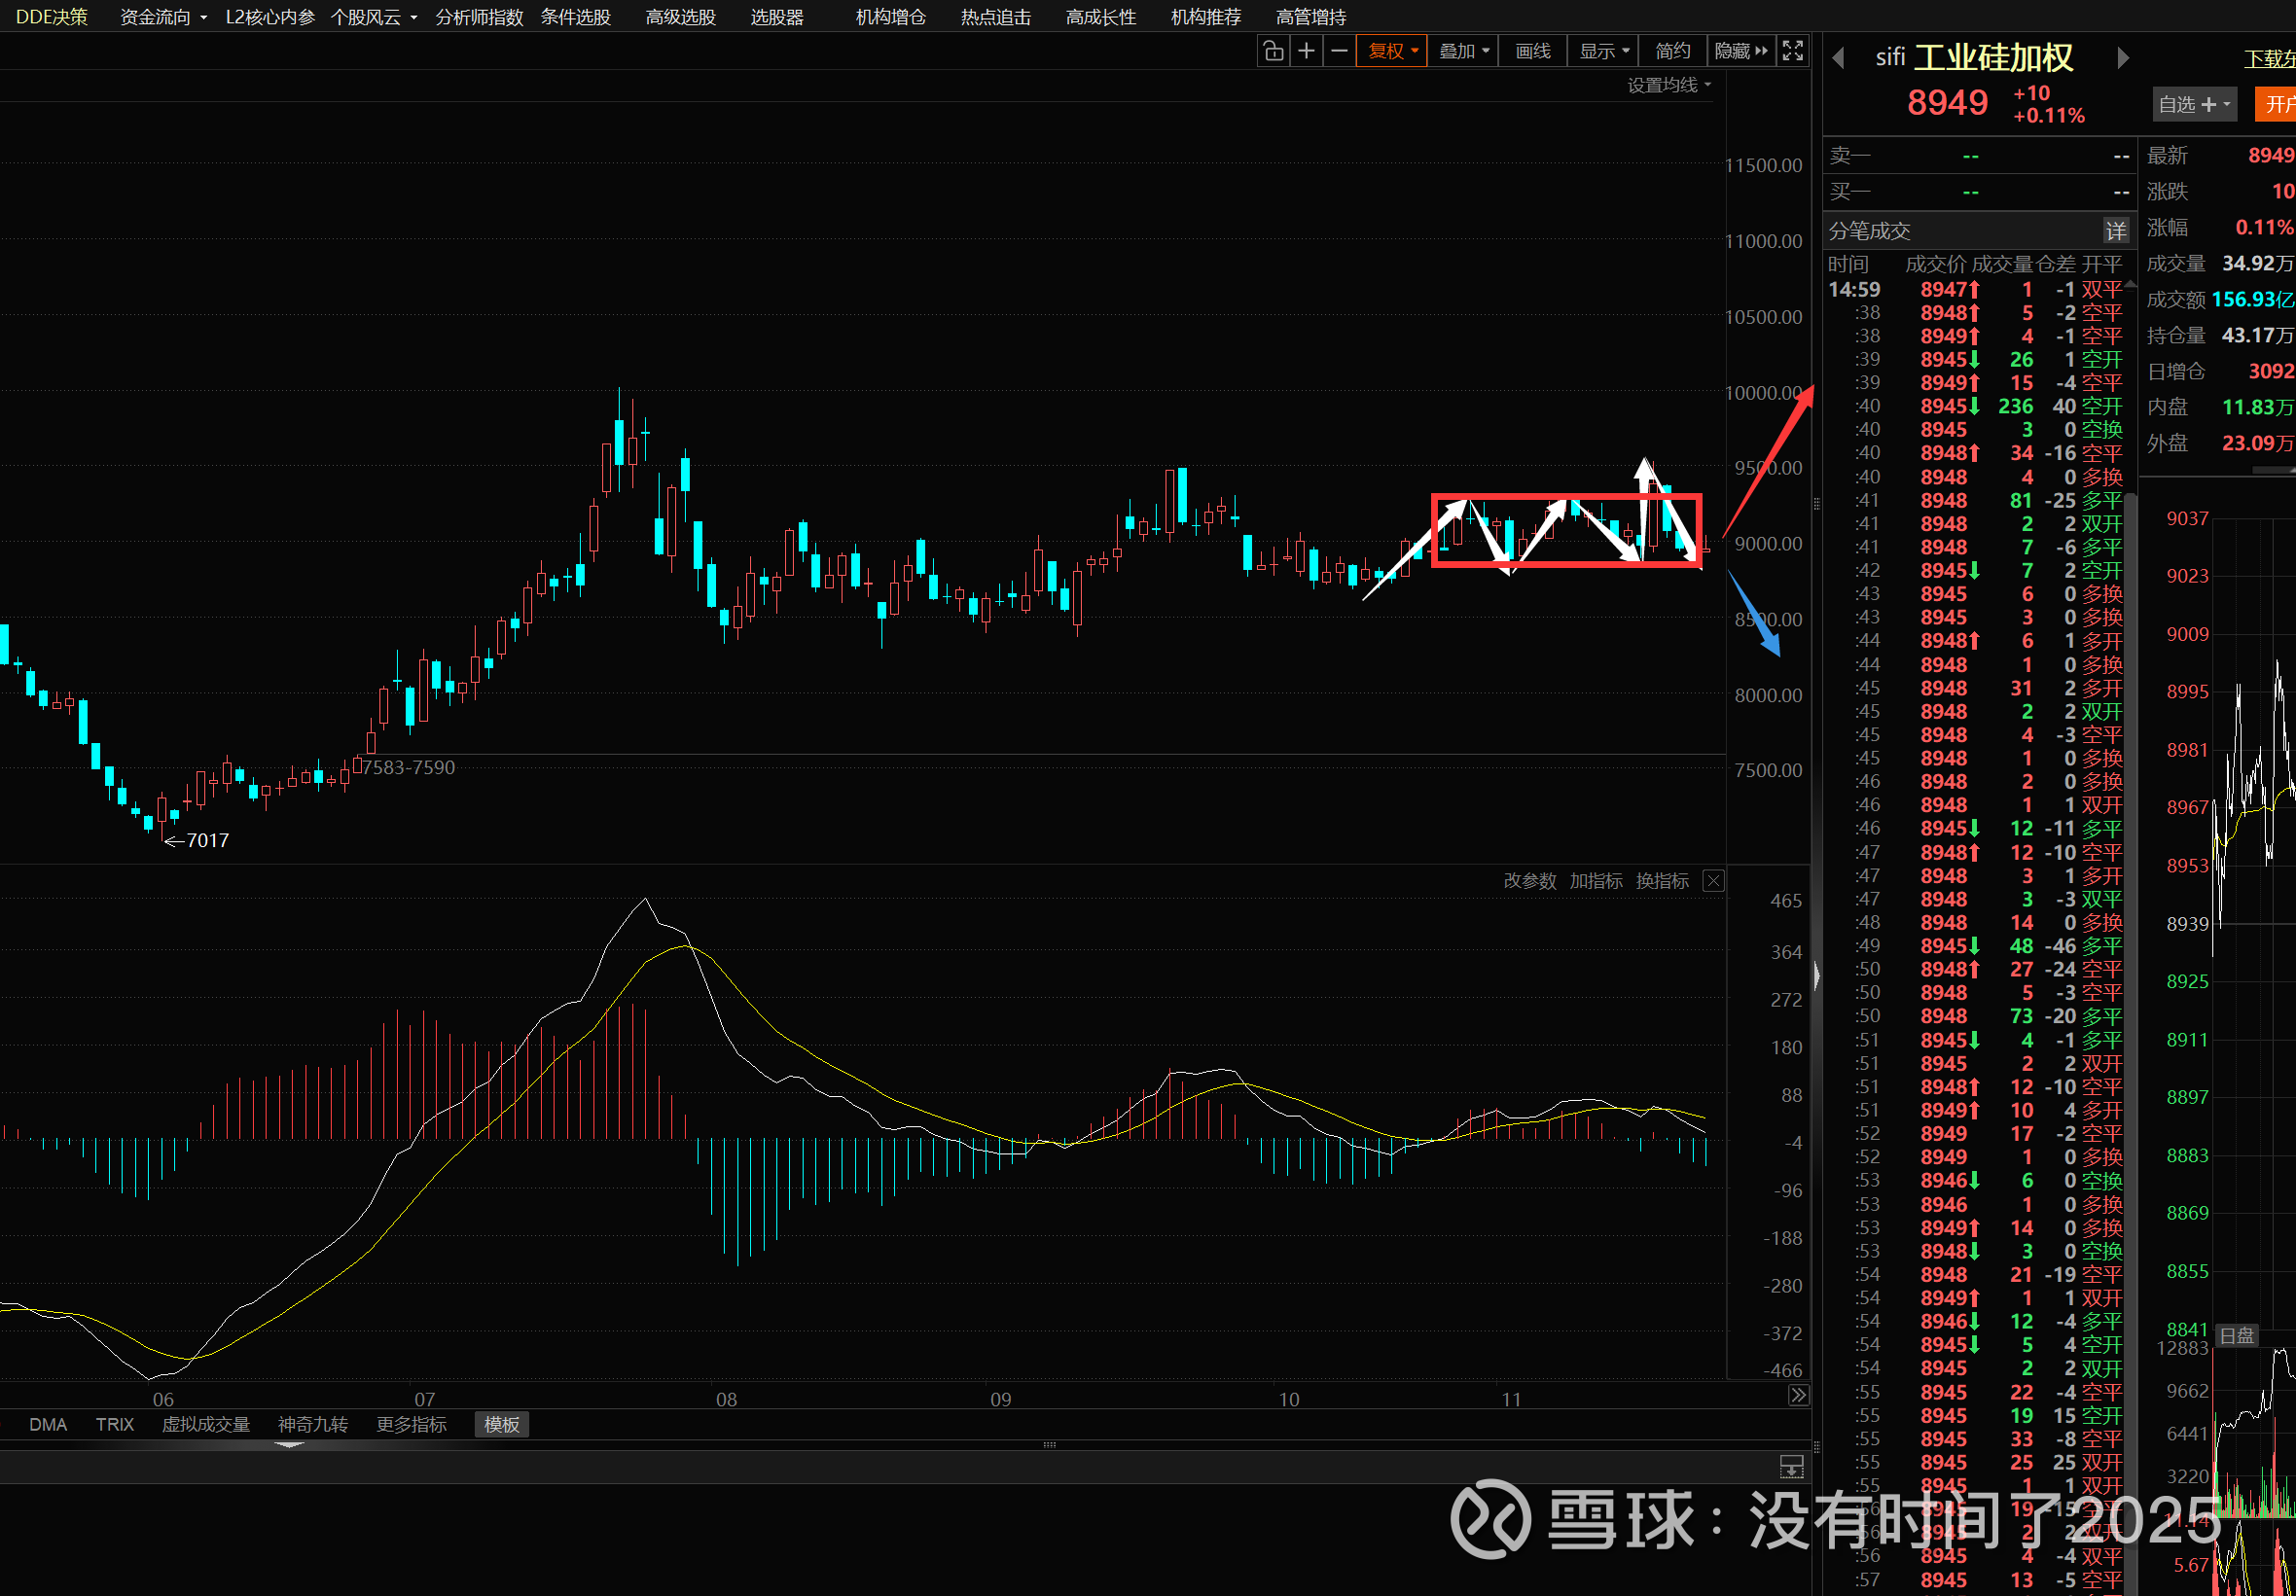Click 详 for detailed trade ticks
Screen dimensions: 2296x1596
(x=2115, y=231)
